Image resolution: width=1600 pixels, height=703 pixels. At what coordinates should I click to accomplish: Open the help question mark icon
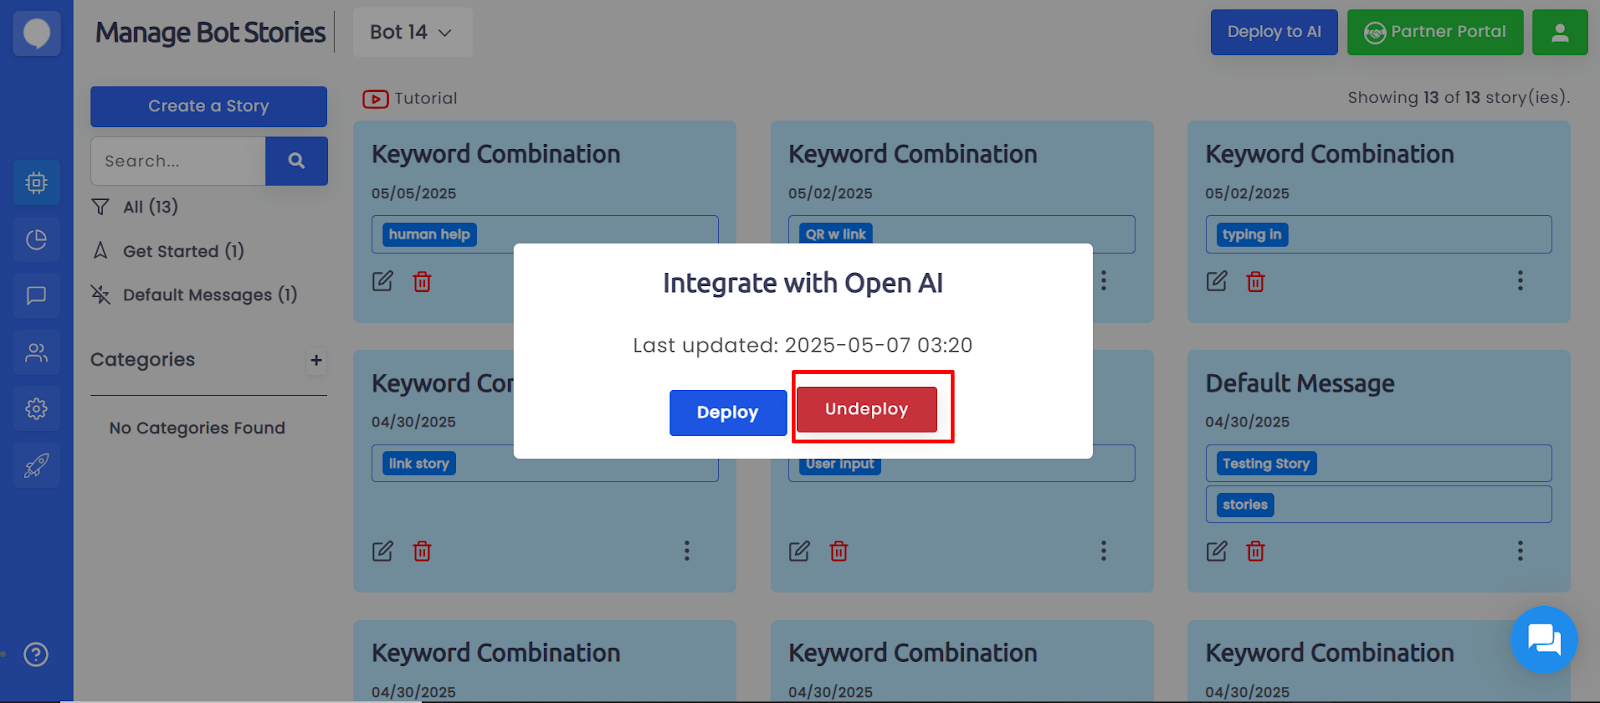tap(36, 655)
